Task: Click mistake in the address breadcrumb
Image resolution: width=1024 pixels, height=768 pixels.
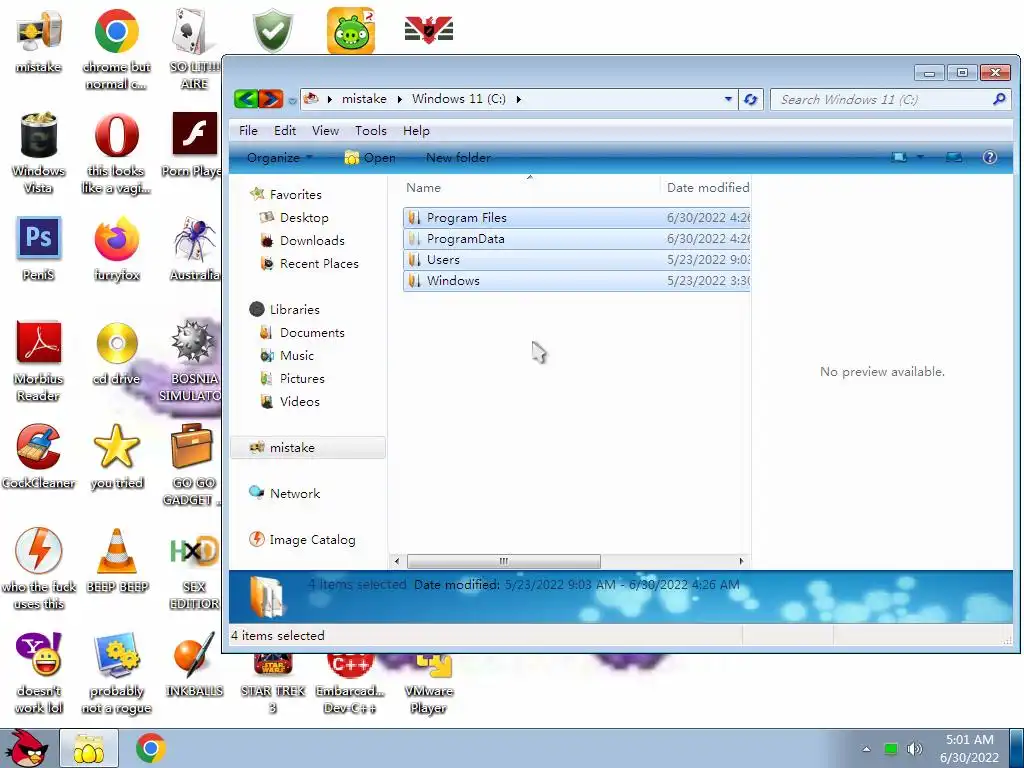Action: [364, 99]
